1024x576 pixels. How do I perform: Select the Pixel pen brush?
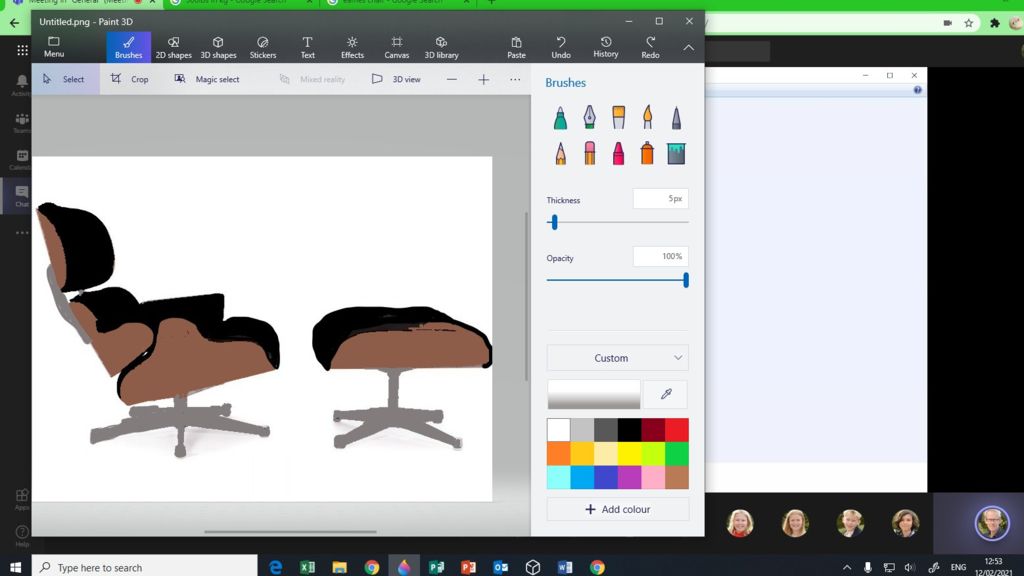pos(676,118)
